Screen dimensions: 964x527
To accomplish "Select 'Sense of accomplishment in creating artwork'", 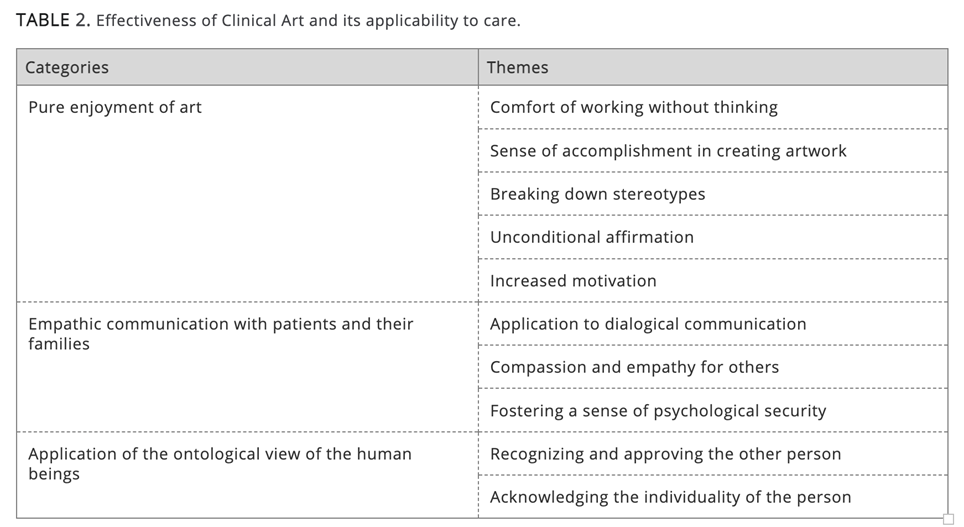I will (668, 151).
